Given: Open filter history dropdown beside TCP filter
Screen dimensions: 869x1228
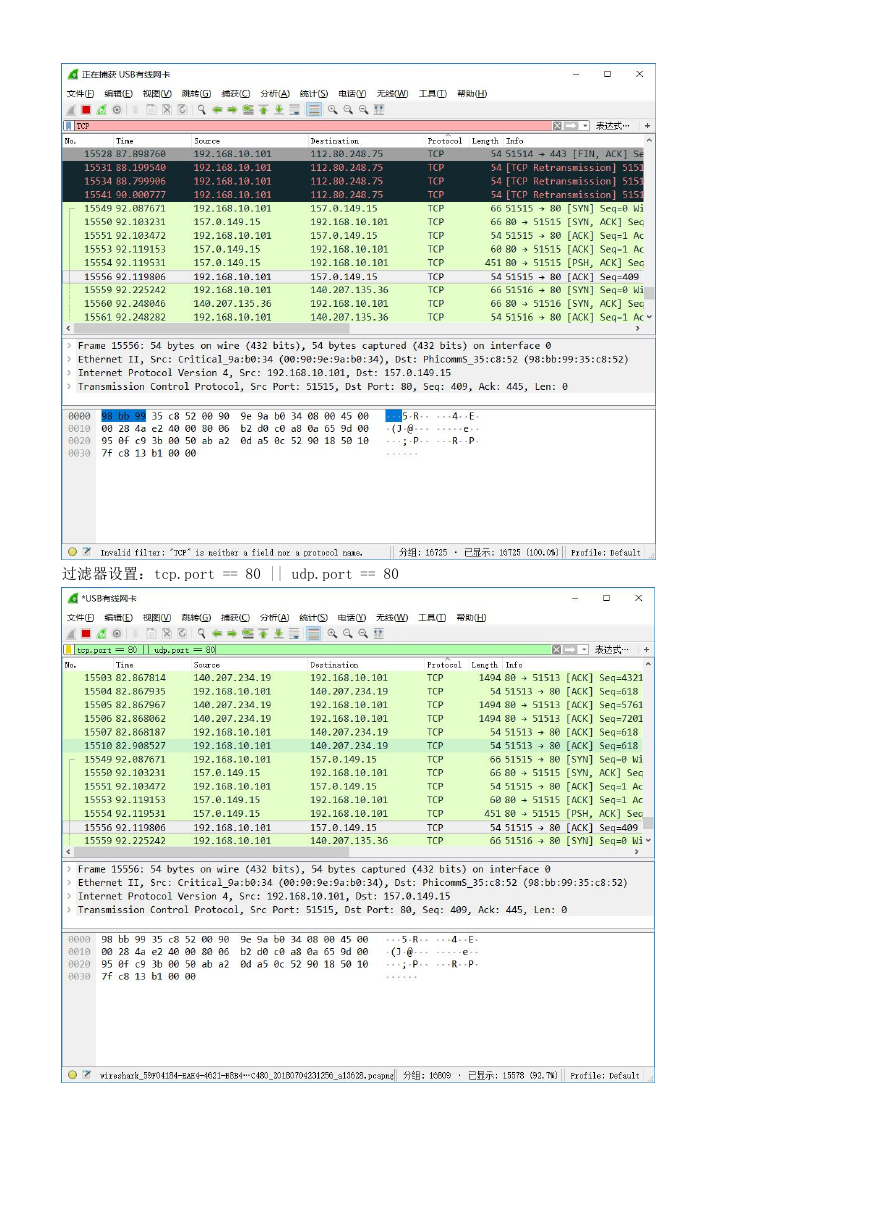Looking at the screenshot, I should pyautogui.click(x=585, y=126).
